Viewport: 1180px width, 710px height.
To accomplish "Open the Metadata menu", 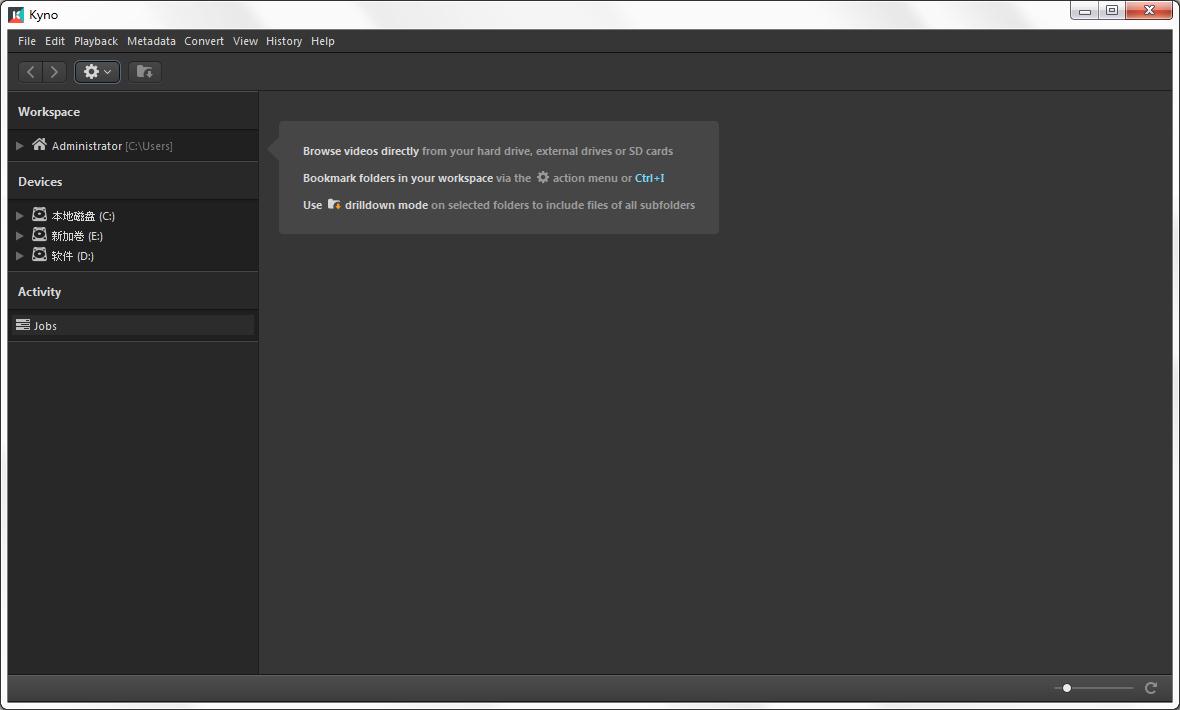I will (151, 41).
